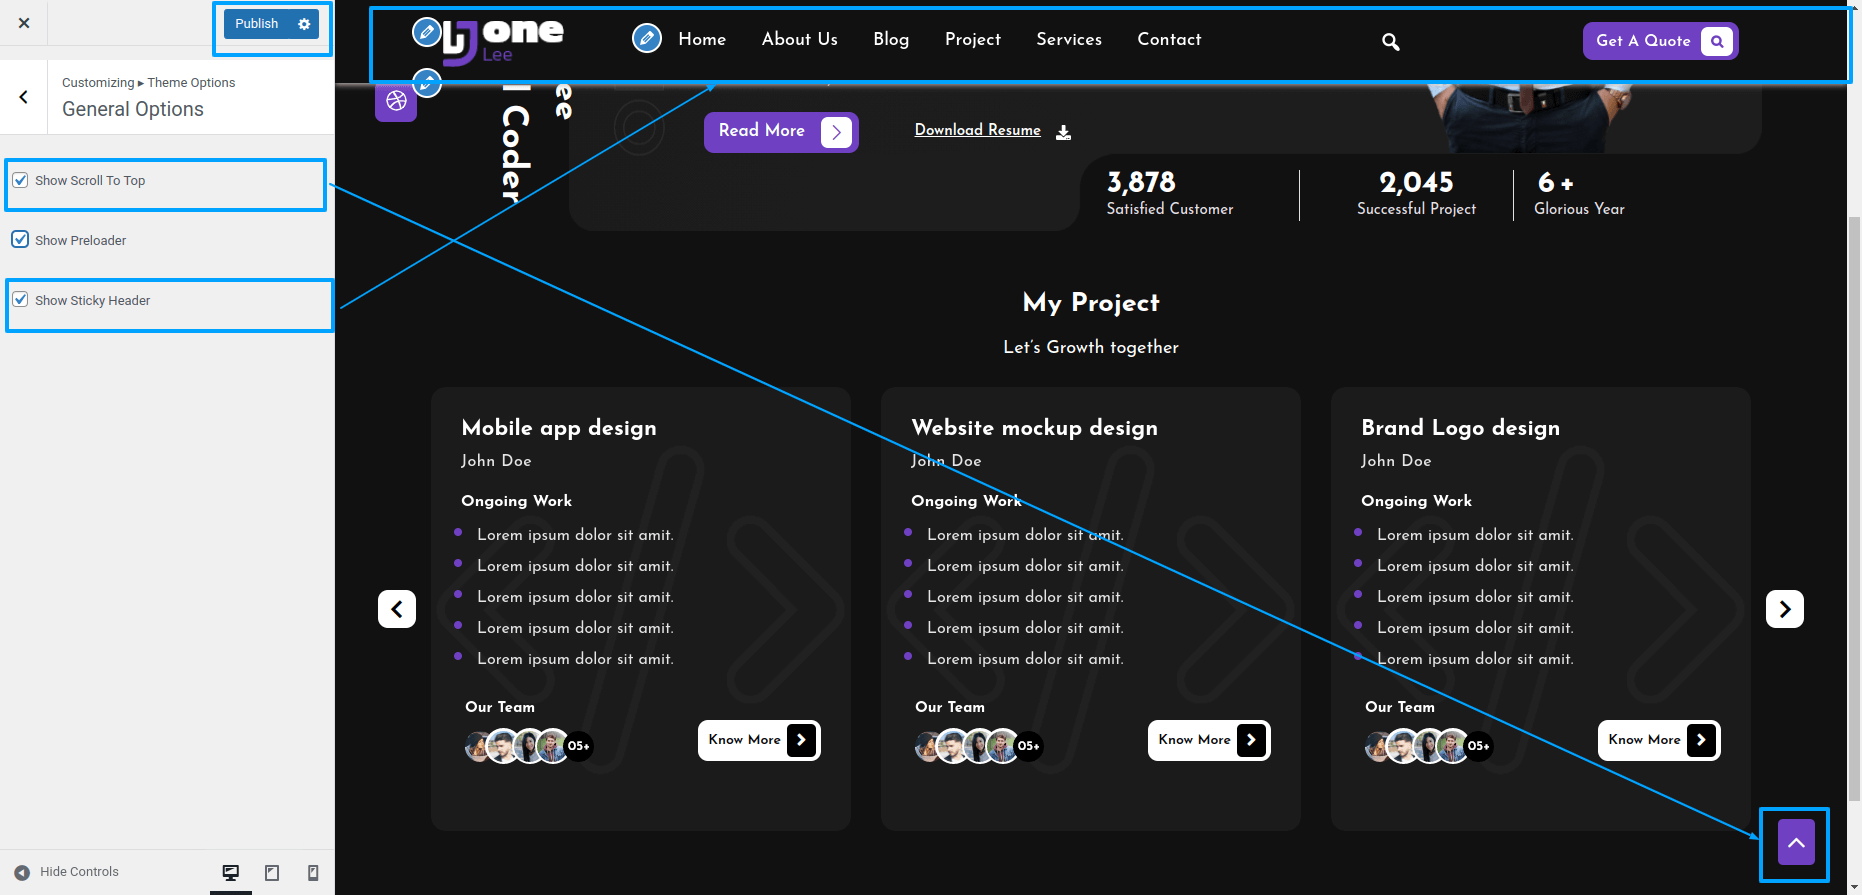Screen dimensions: 1862x895
Task: Switch to desktop preview mode
Action: tap(231, 873)
